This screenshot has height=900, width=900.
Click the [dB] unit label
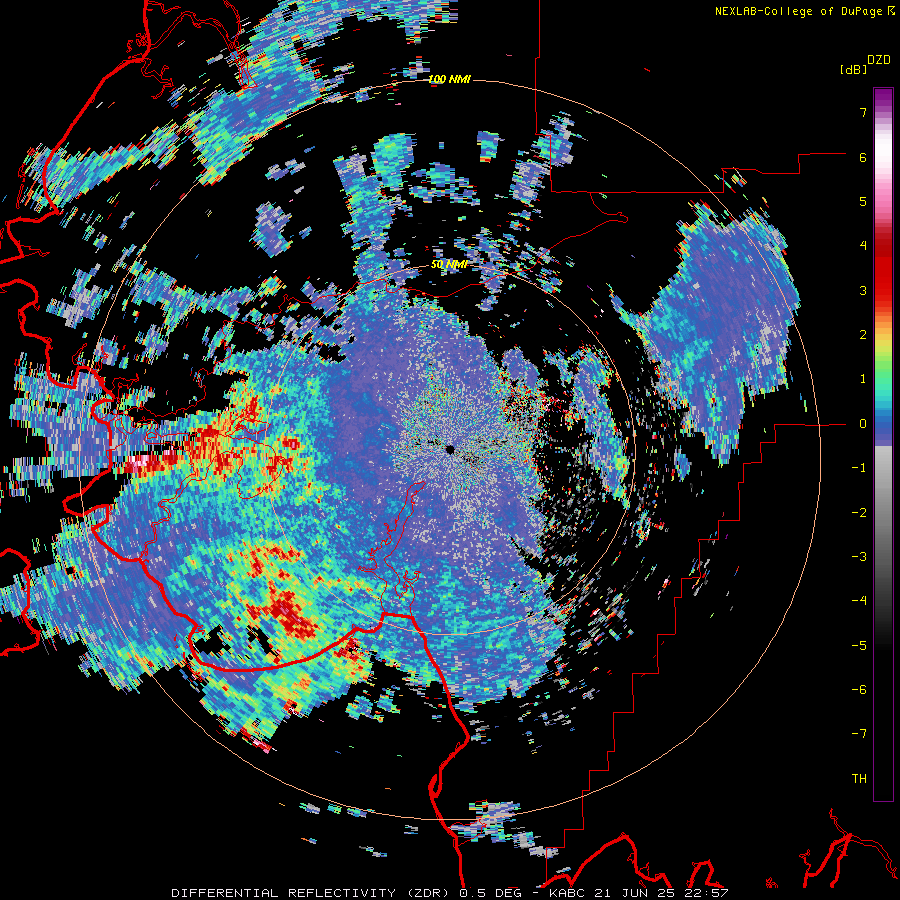pyautogui.click(x=854, y=70)
